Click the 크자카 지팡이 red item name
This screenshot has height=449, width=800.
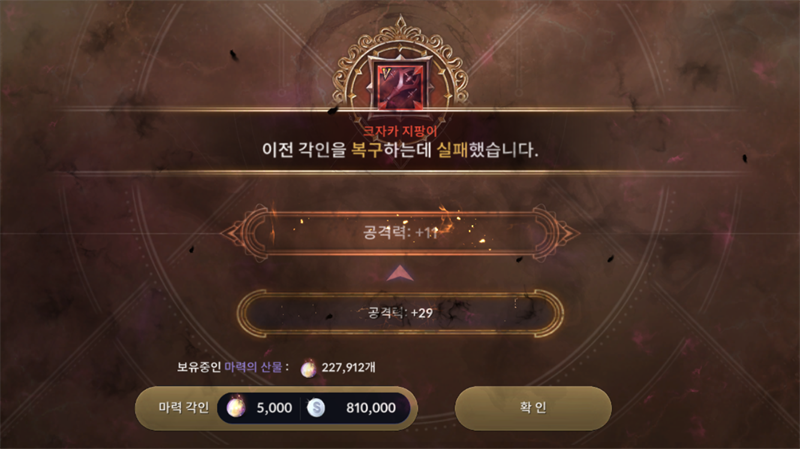[x=400, y=131]
